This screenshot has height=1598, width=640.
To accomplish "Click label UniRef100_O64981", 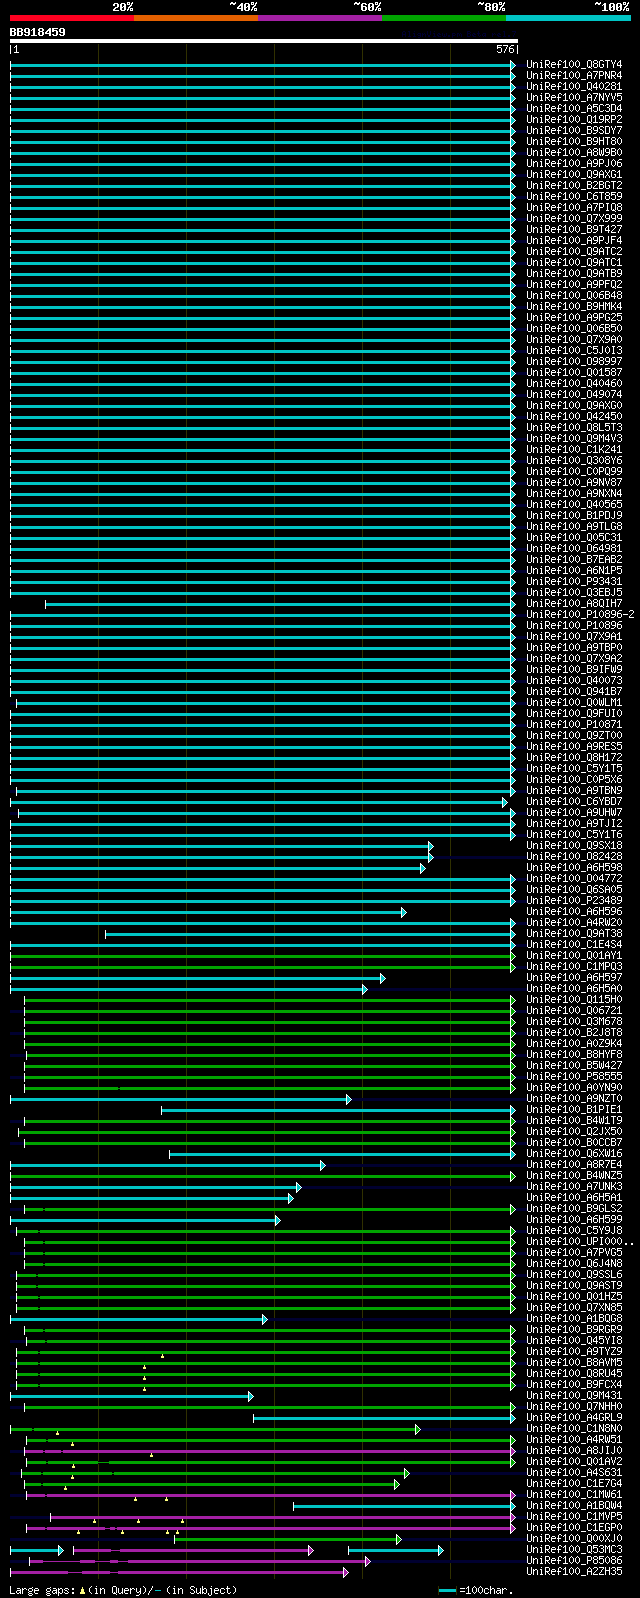I will click(574, 549).
